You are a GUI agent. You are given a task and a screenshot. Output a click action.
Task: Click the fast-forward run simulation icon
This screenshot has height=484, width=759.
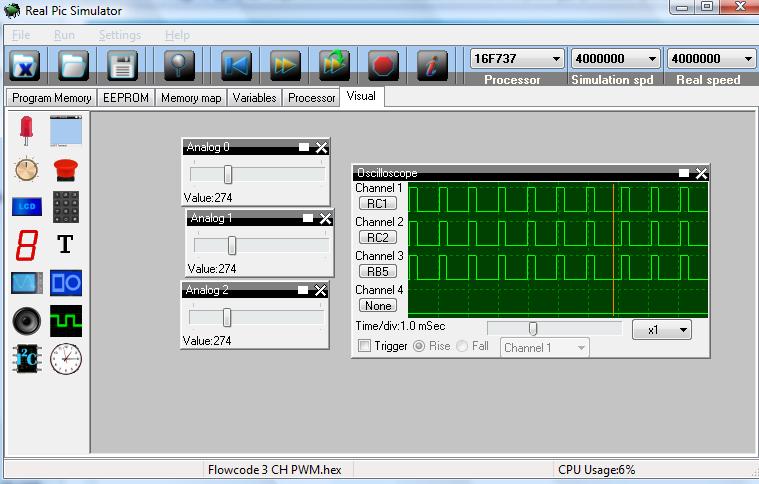pos(285,65)
